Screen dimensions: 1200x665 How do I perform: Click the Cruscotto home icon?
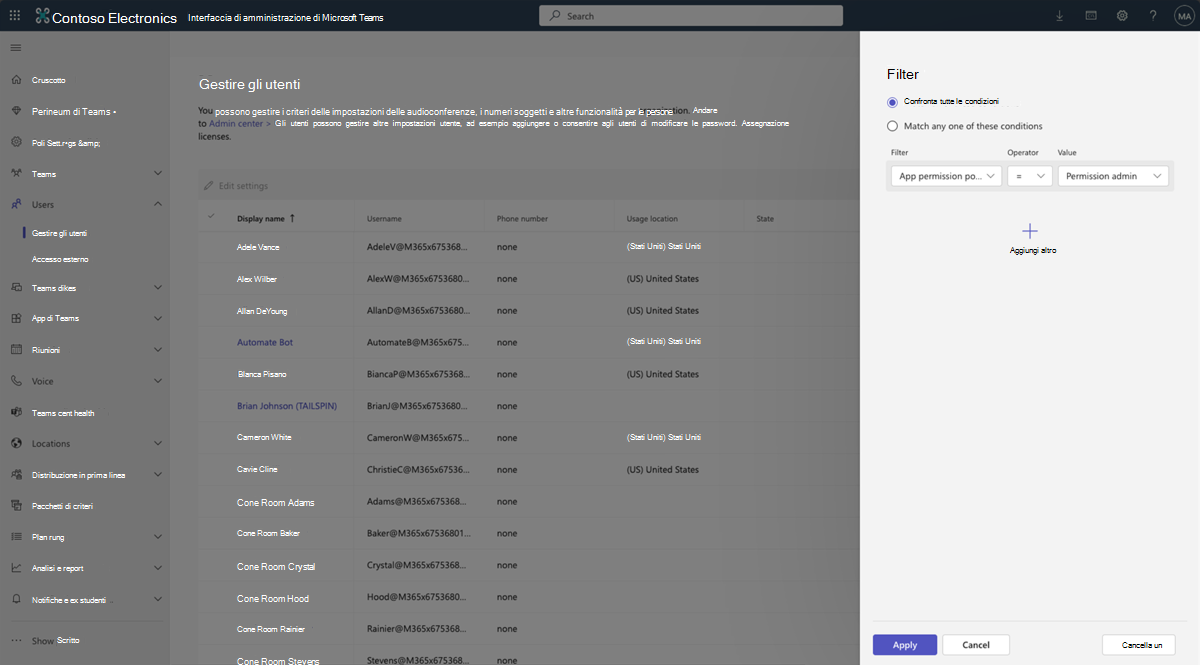(x=16, y=80)
